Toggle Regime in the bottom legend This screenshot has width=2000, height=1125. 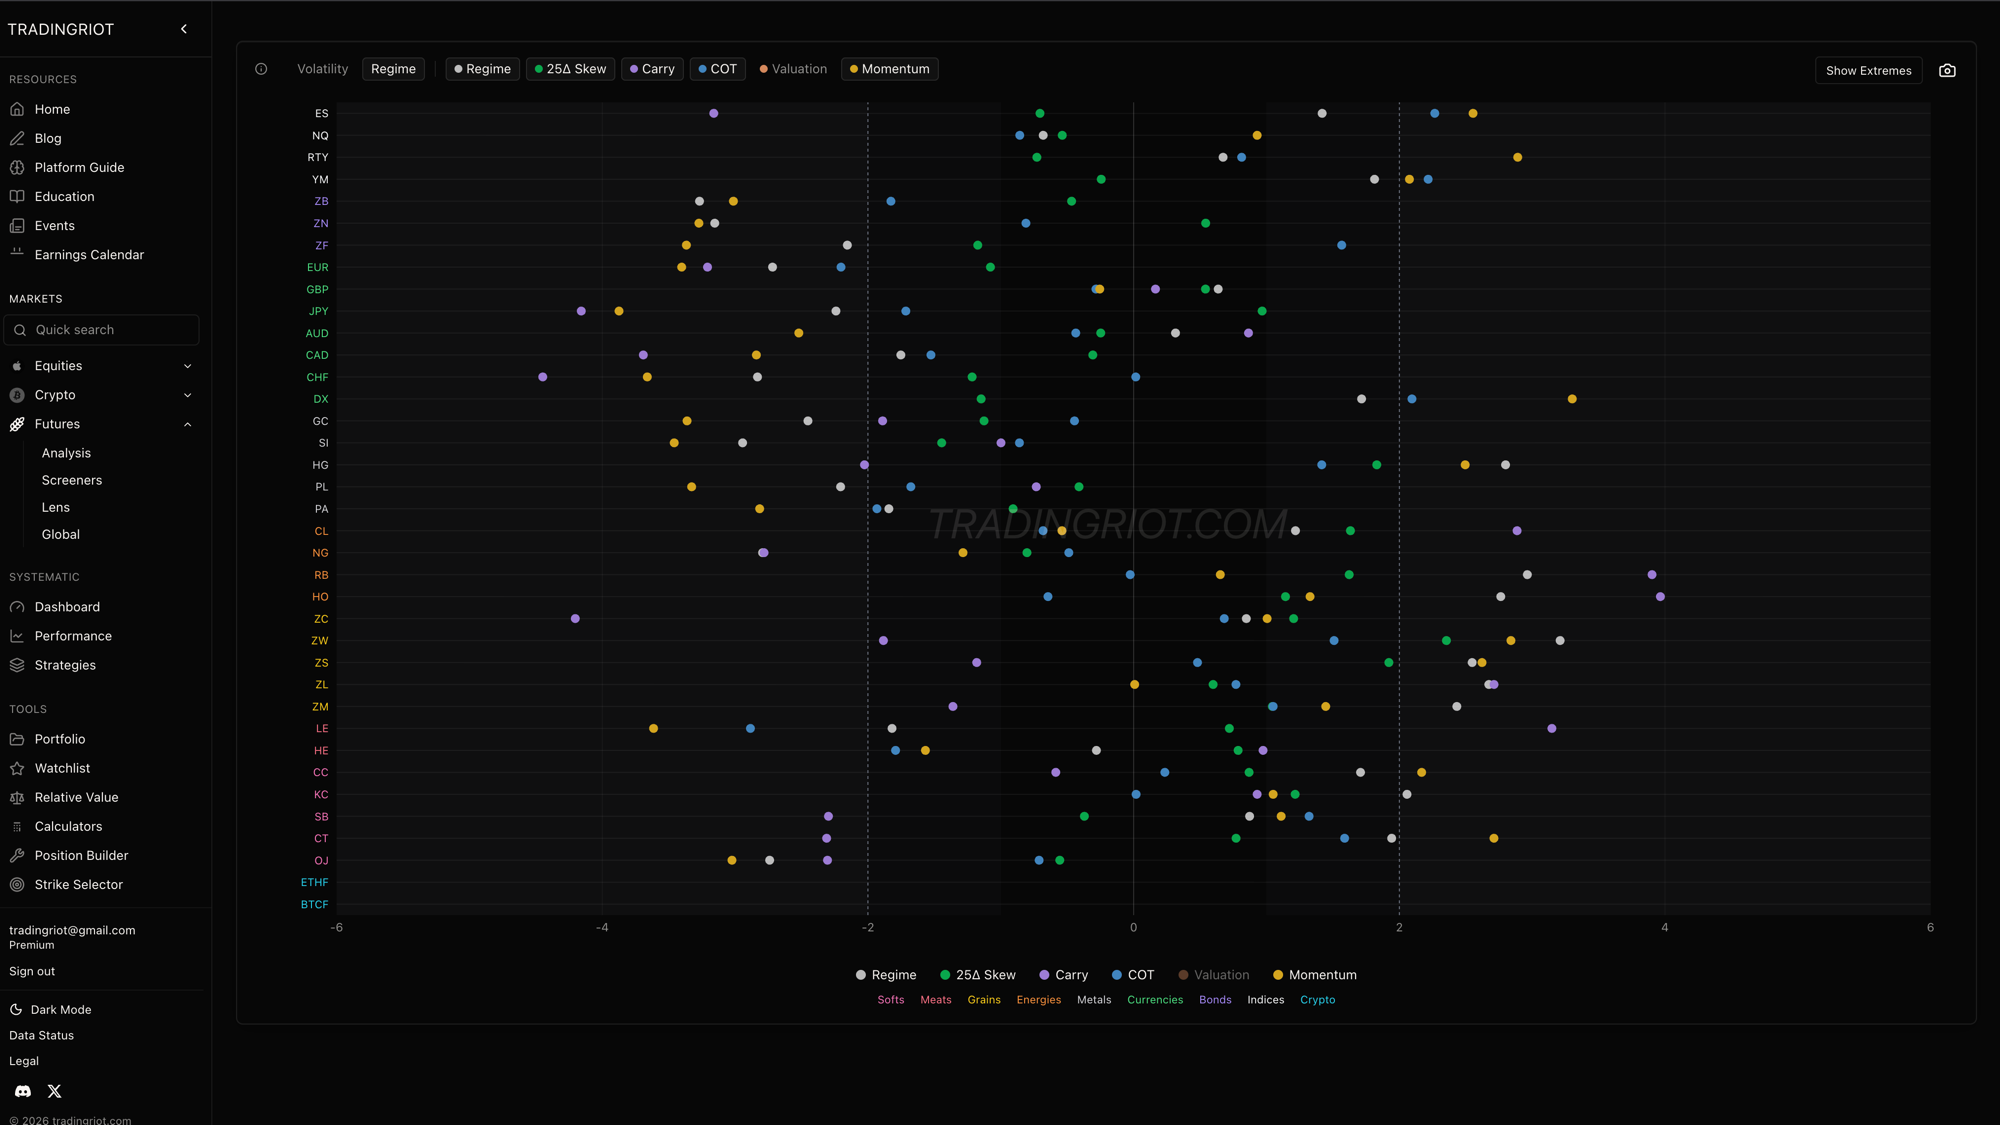[886, 975]
